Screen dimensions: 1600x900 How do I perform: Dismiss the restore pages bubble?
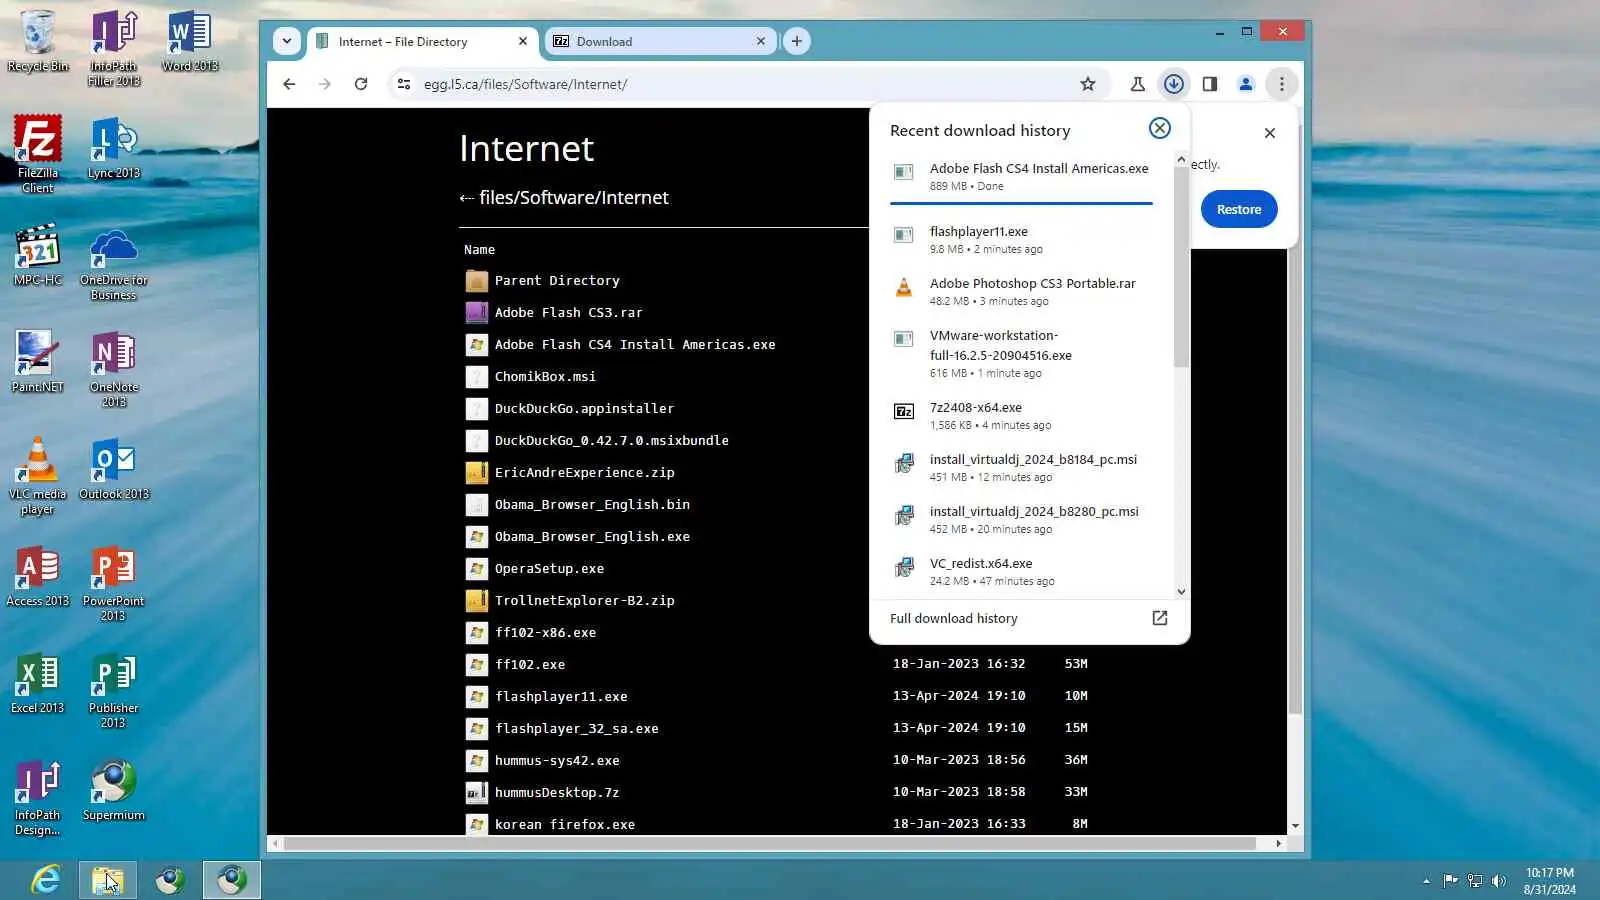pyautogui.click(x=1270, y=133)
